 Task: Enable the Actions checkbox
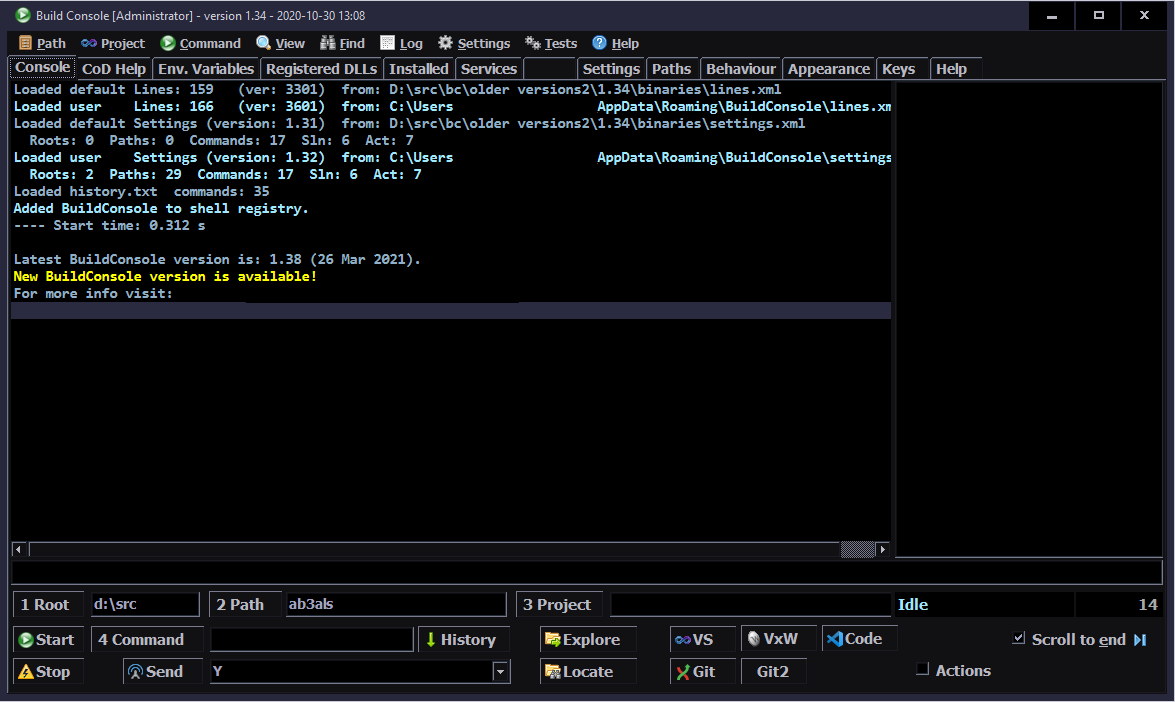(922, 669)
